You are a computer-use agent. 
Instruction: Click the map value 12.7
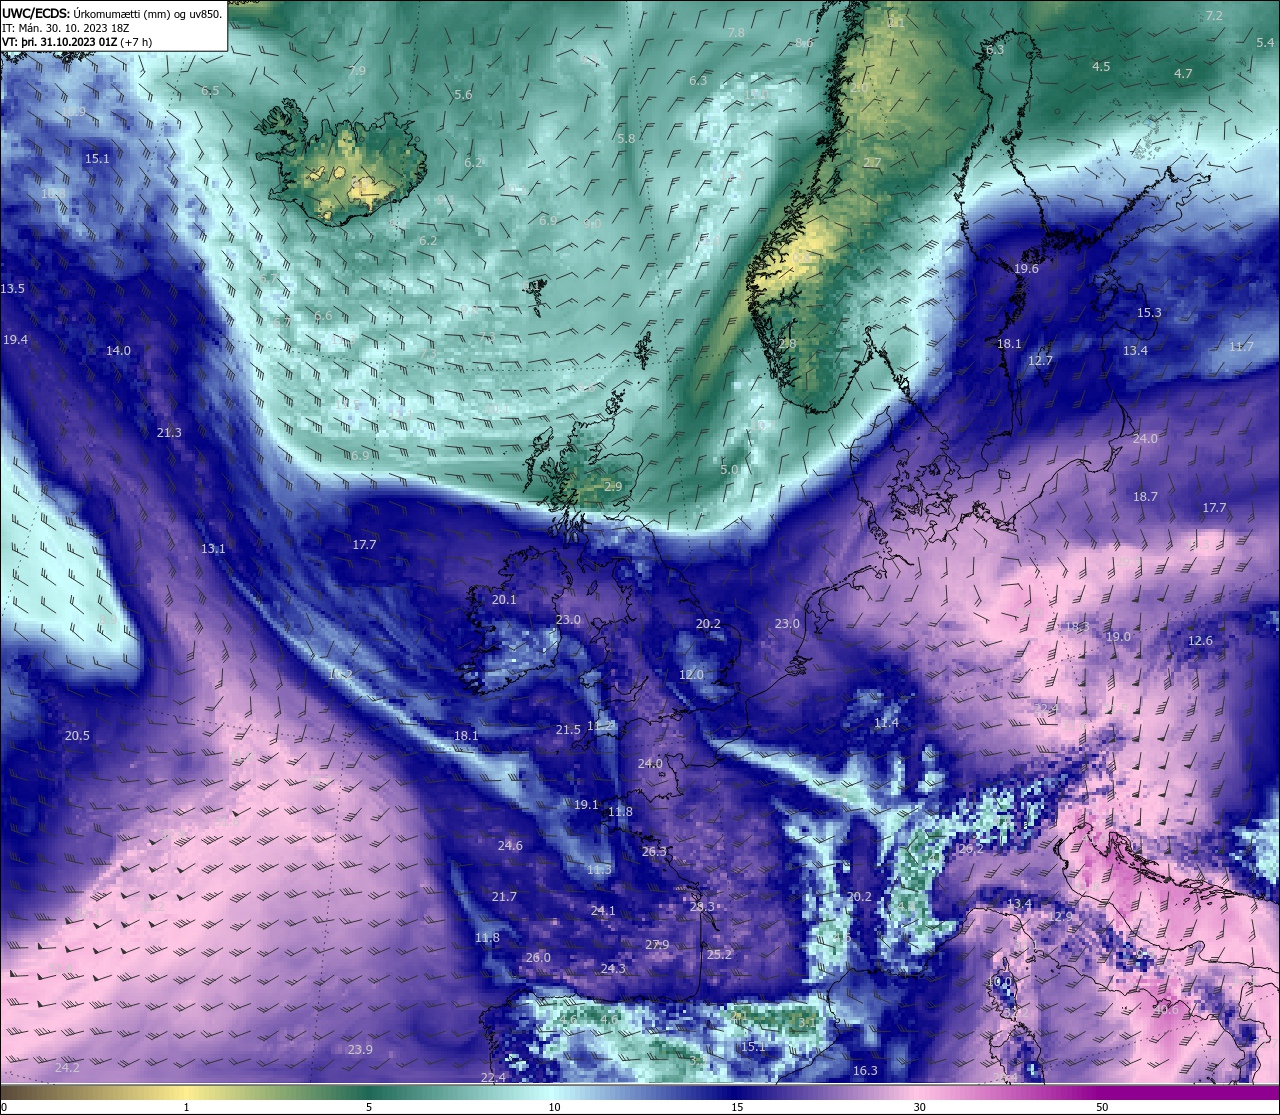click(x=1040, y=361)
